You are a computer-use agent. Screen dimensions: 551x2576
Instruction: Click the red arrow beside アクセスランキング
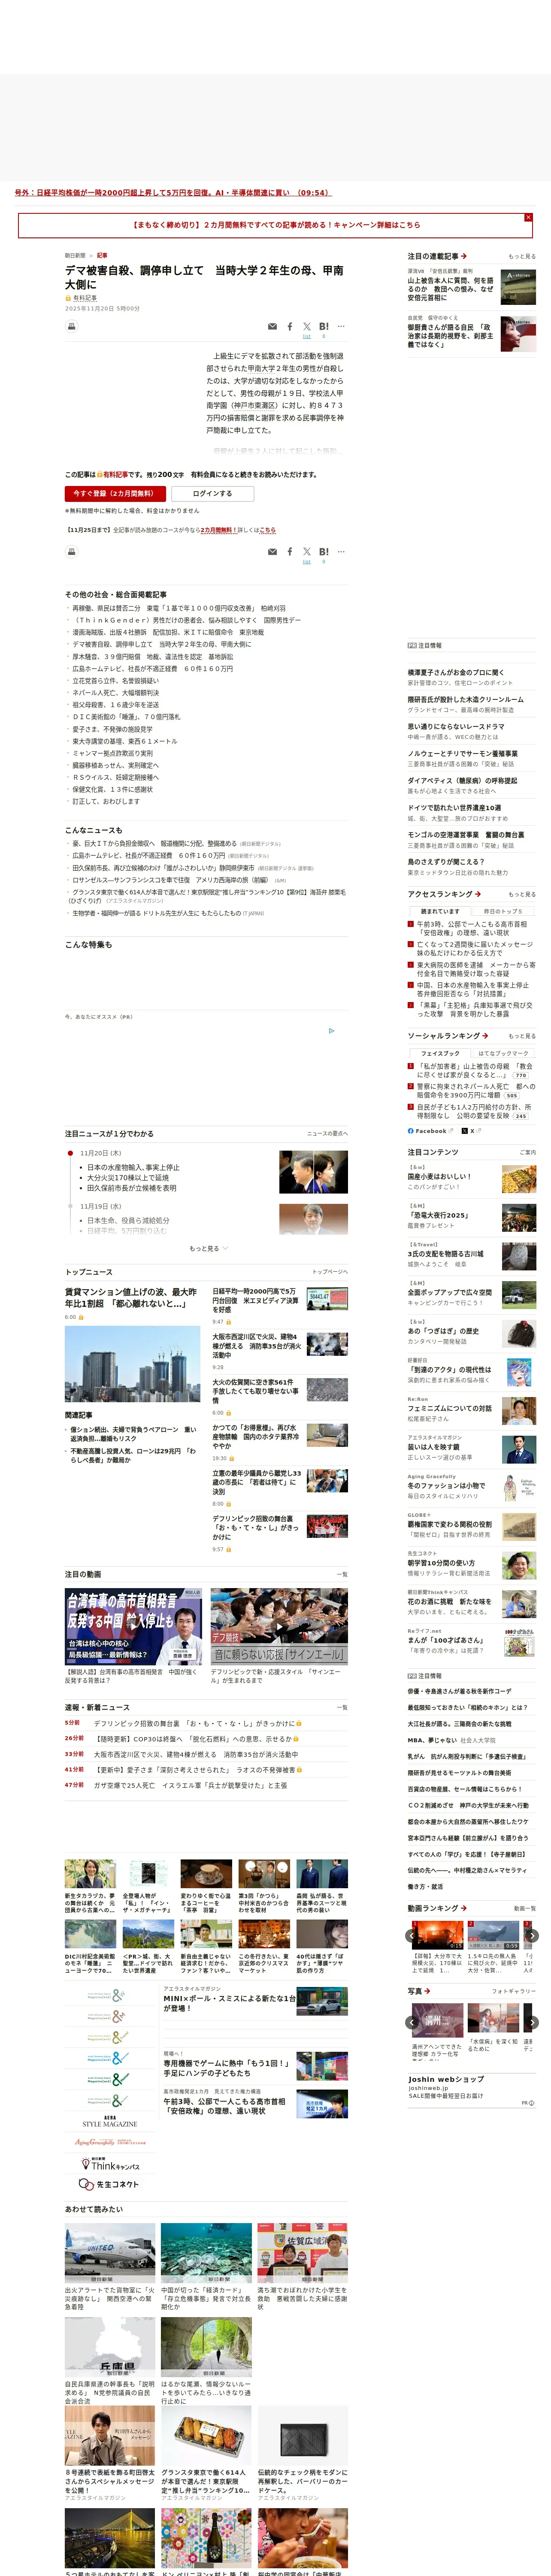pyautogui.click(x=478, y=894)
